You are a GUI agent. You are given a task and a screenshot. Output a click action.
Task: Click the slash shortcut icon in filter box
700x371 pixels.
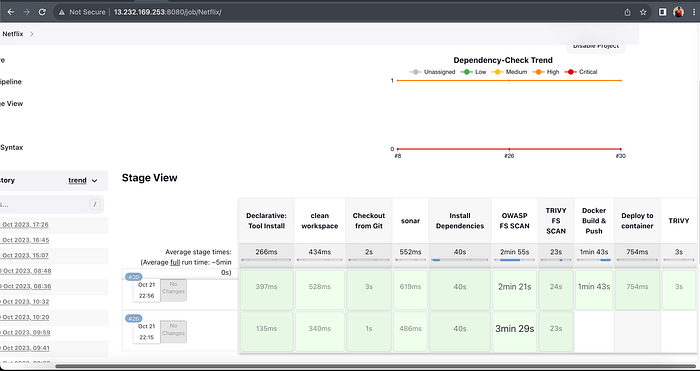tap(95, 204)
